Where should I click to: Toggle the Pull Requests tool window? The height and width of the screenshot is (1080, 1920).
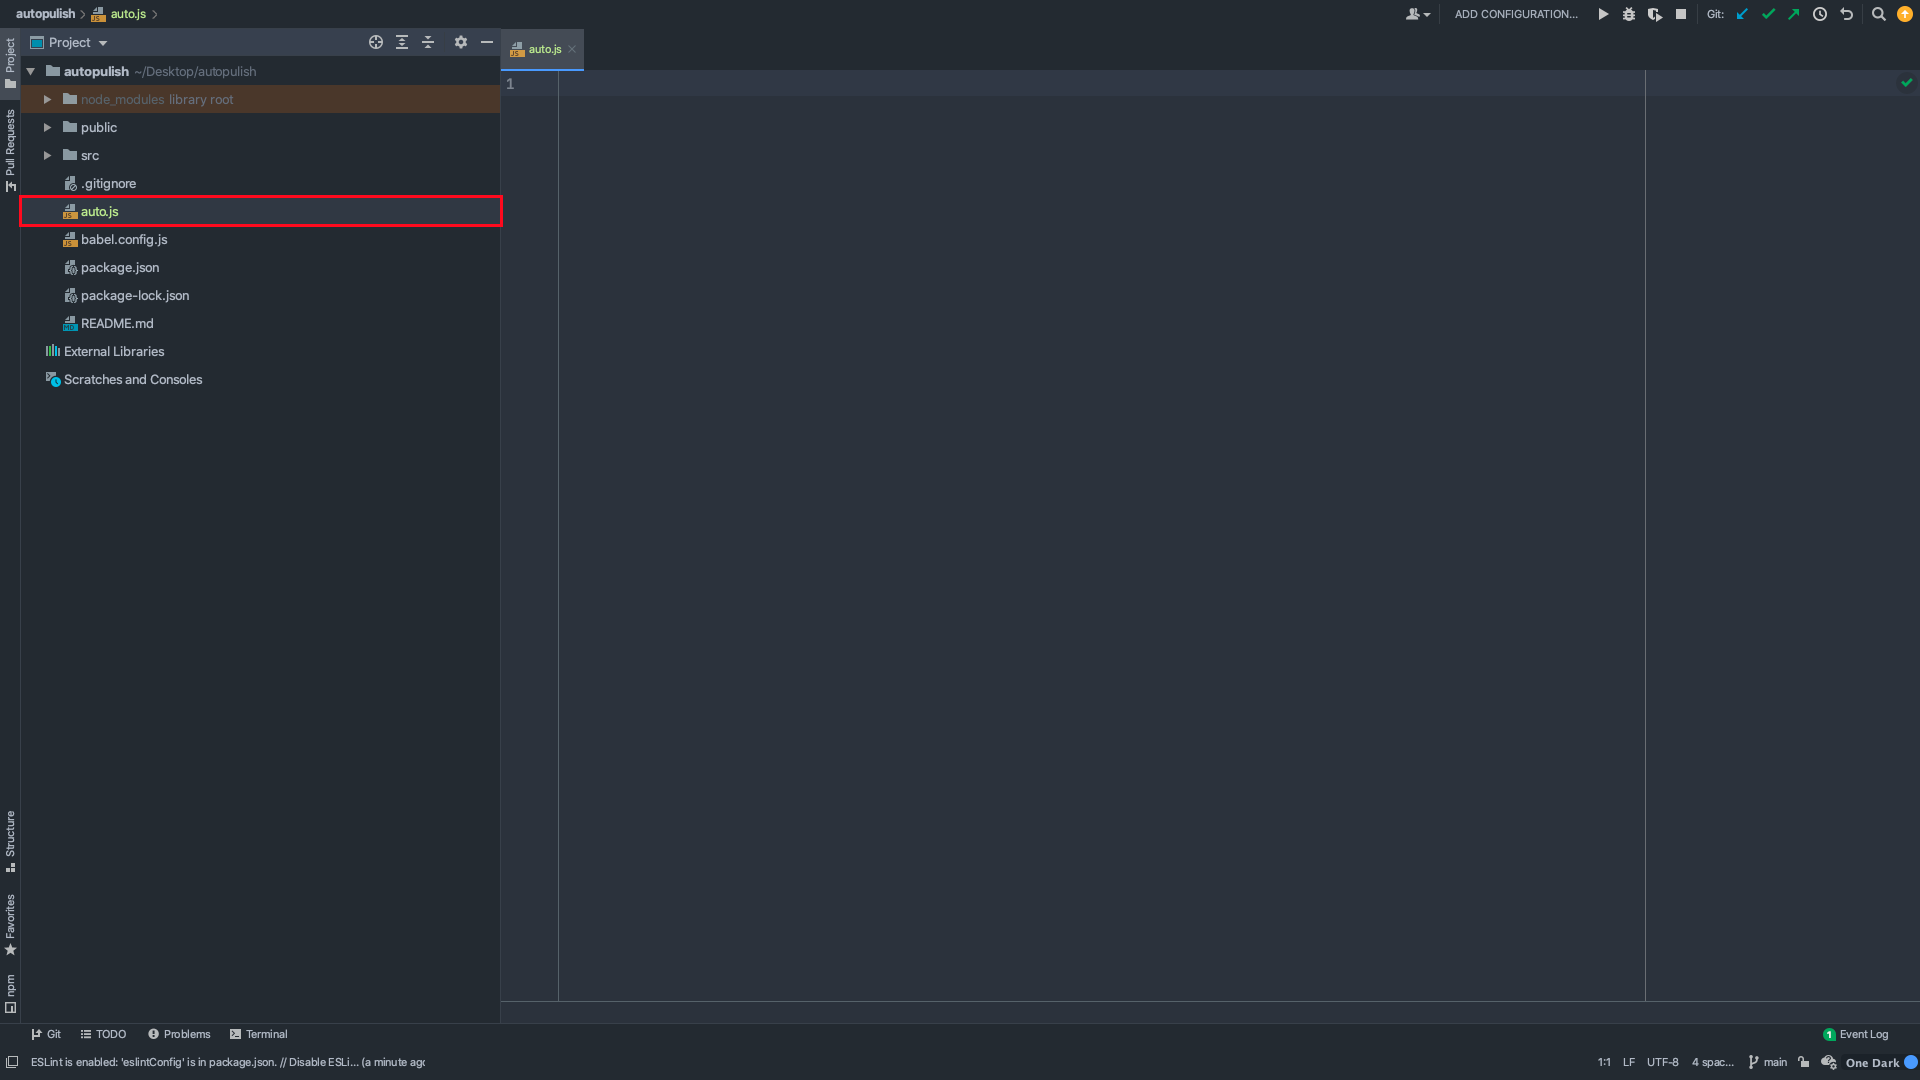pyautogui.click(x=10, y=150)
